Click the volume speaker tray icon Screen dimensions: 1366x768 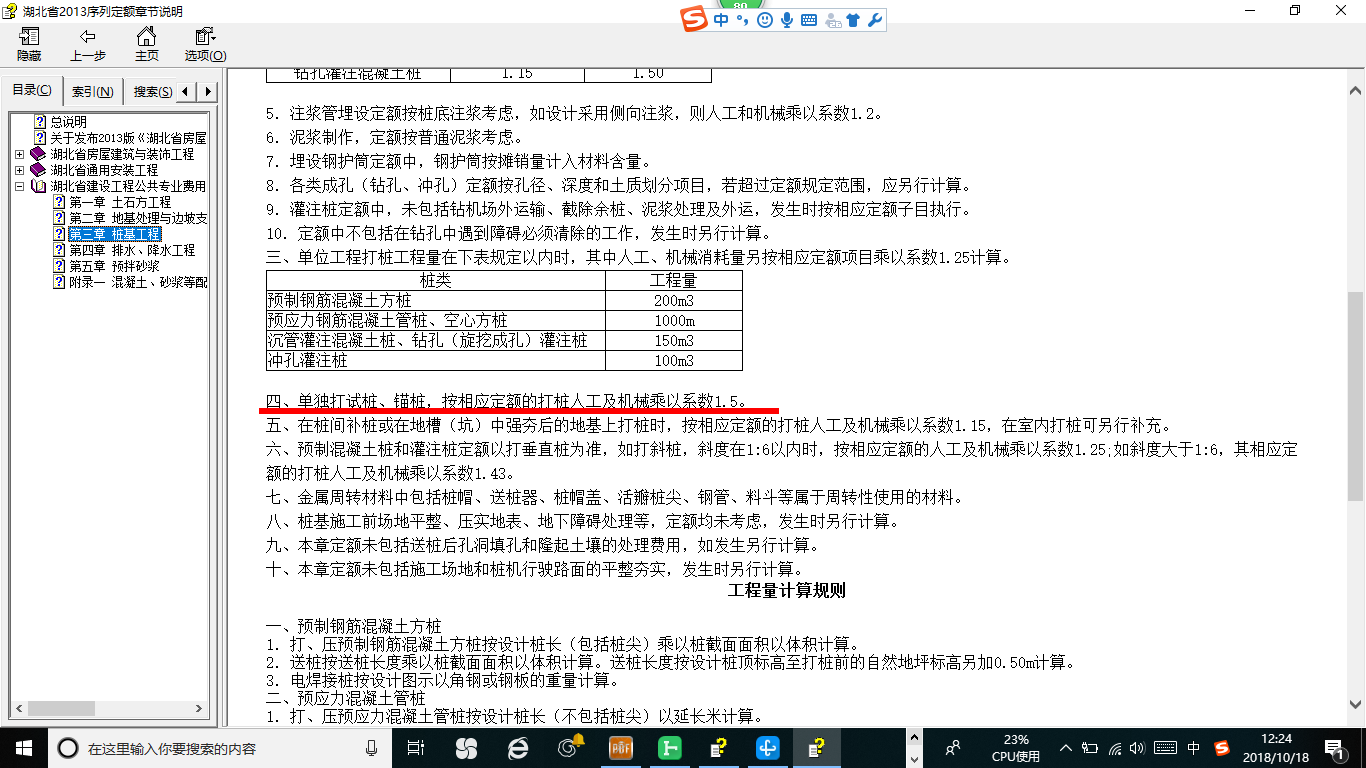(1139, 747)
